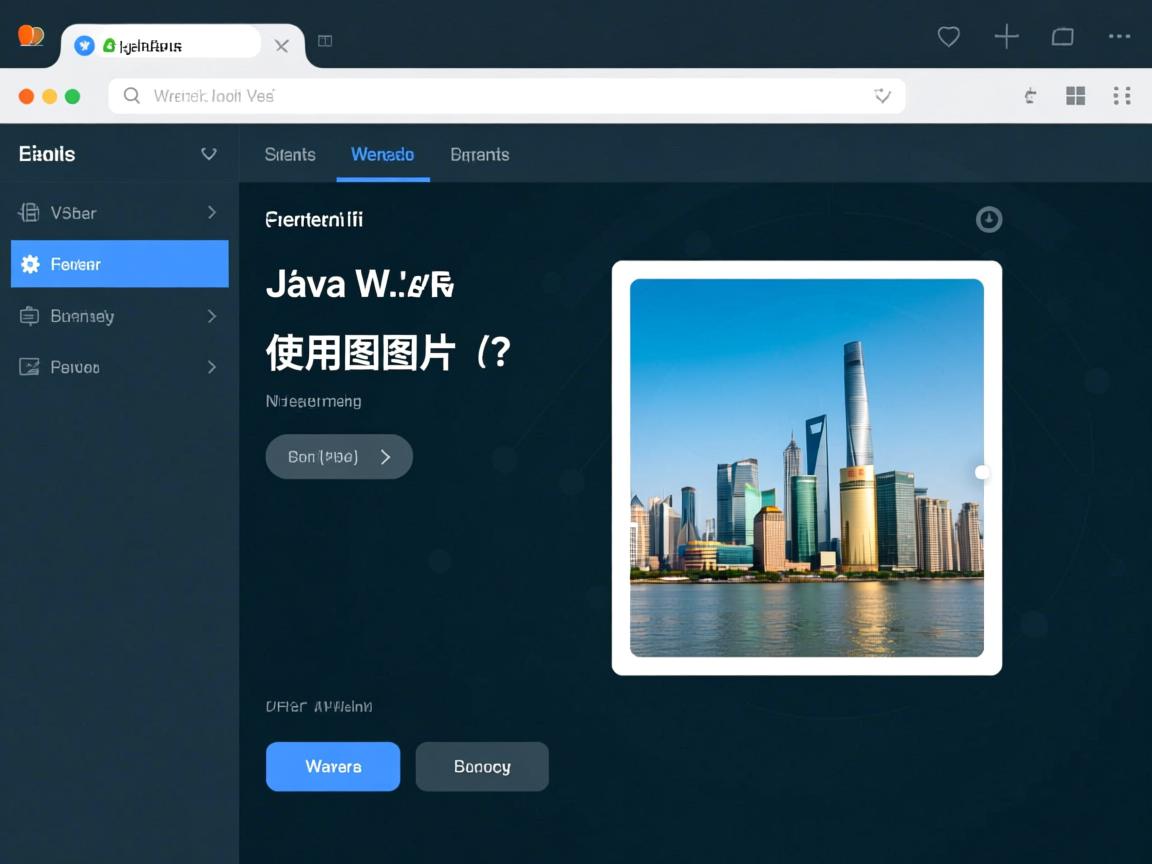Select the Byrants tab
The width and height of the screenshot is (1152, 864).
click(x=479, y=155)
